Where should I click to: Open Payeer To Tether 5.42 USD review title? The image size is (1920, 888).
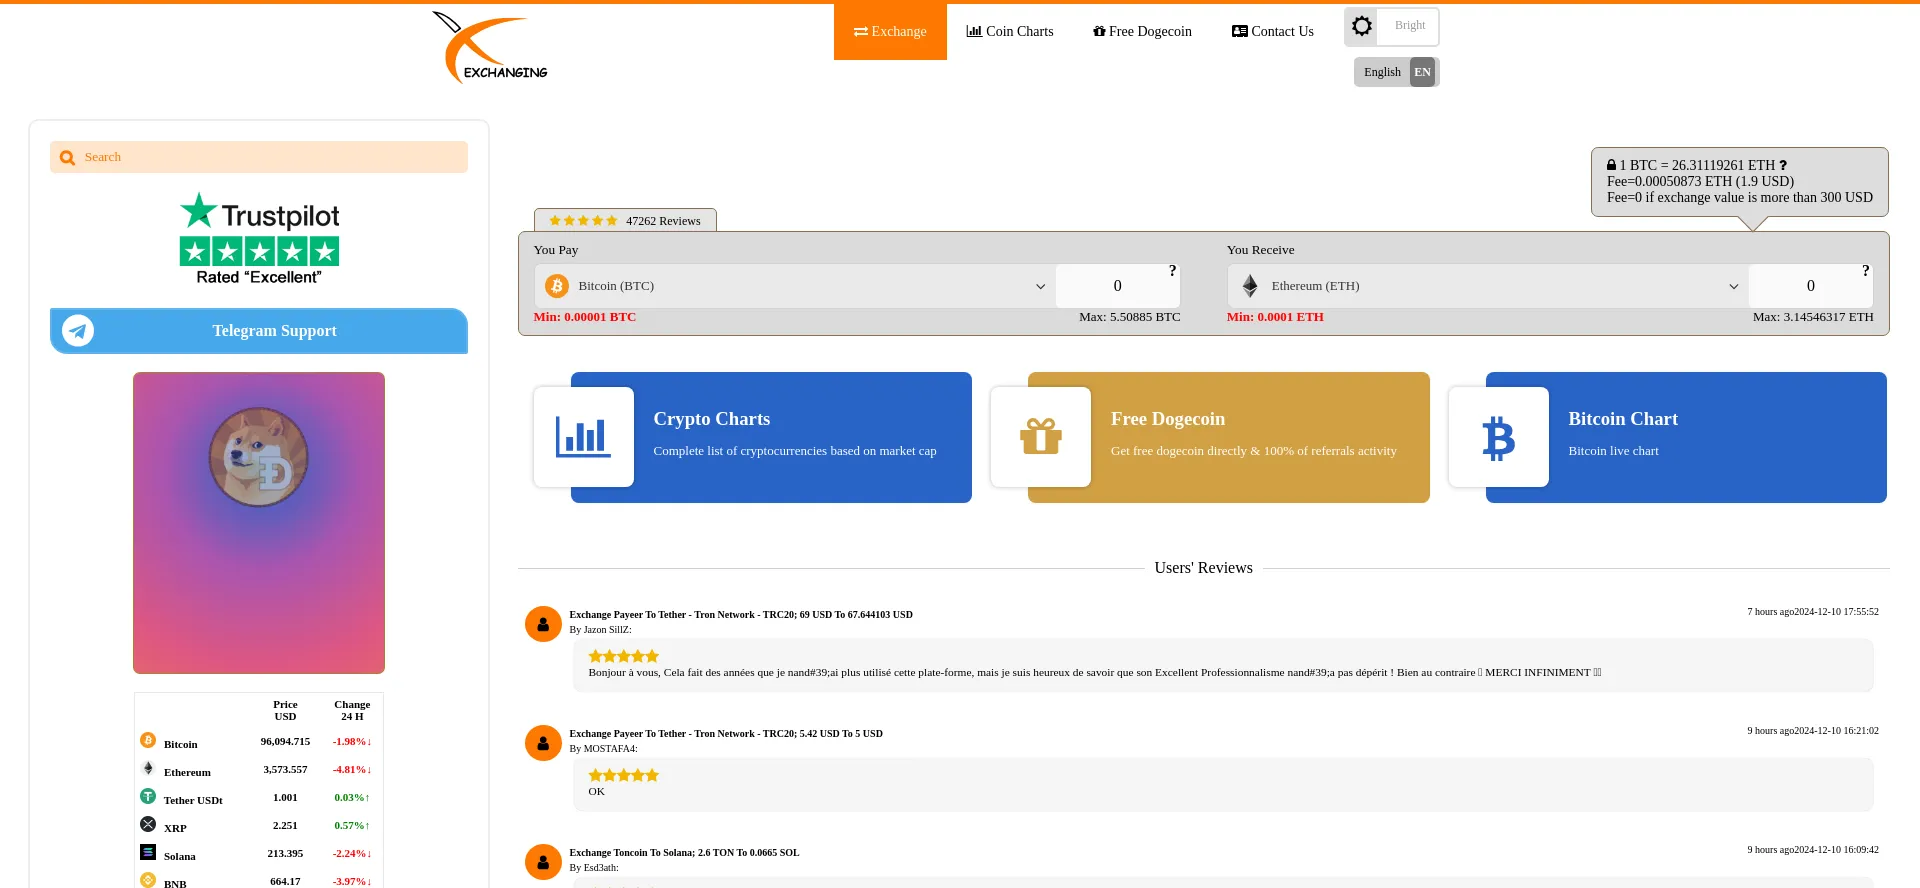point(726,734)
